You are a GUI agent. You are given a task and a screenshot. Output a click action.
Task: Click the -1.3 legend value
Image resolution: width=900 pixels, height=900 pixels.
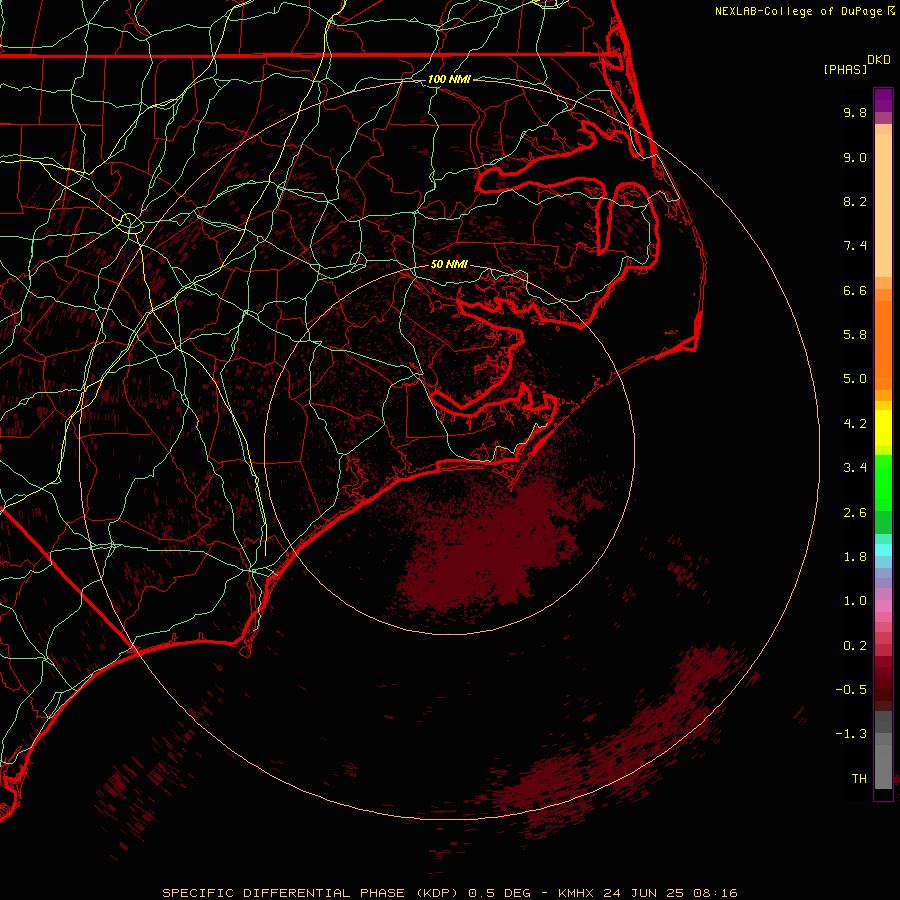851,734
